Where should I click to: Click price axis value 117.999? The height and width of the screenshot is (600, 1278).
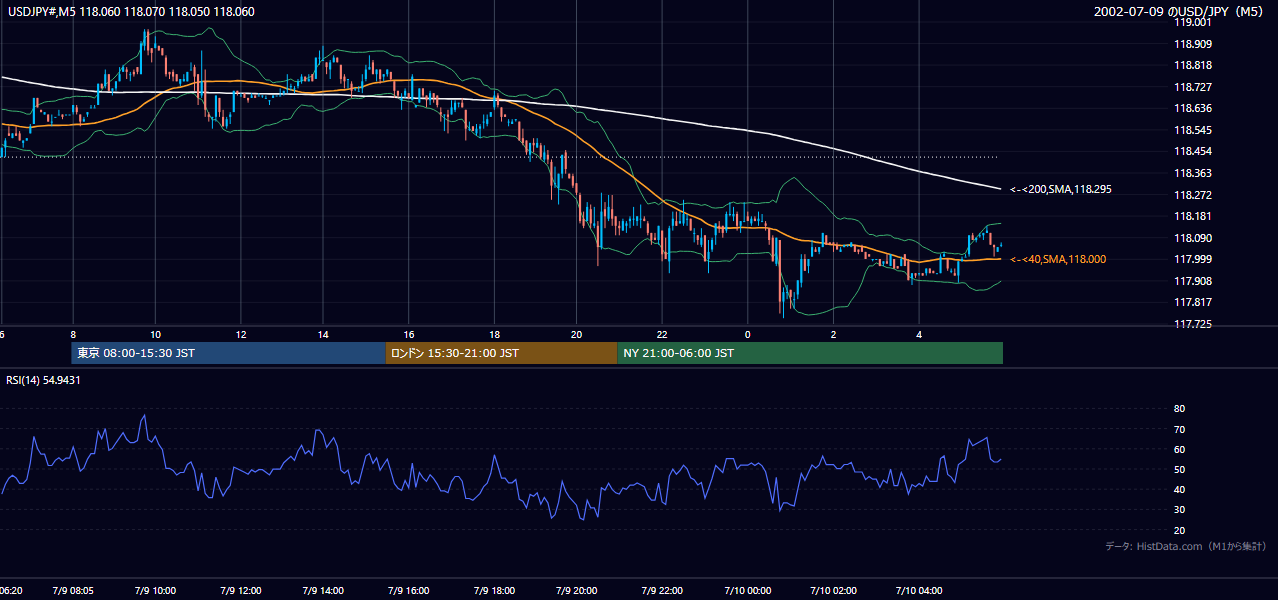click(x=1193, y=259)
